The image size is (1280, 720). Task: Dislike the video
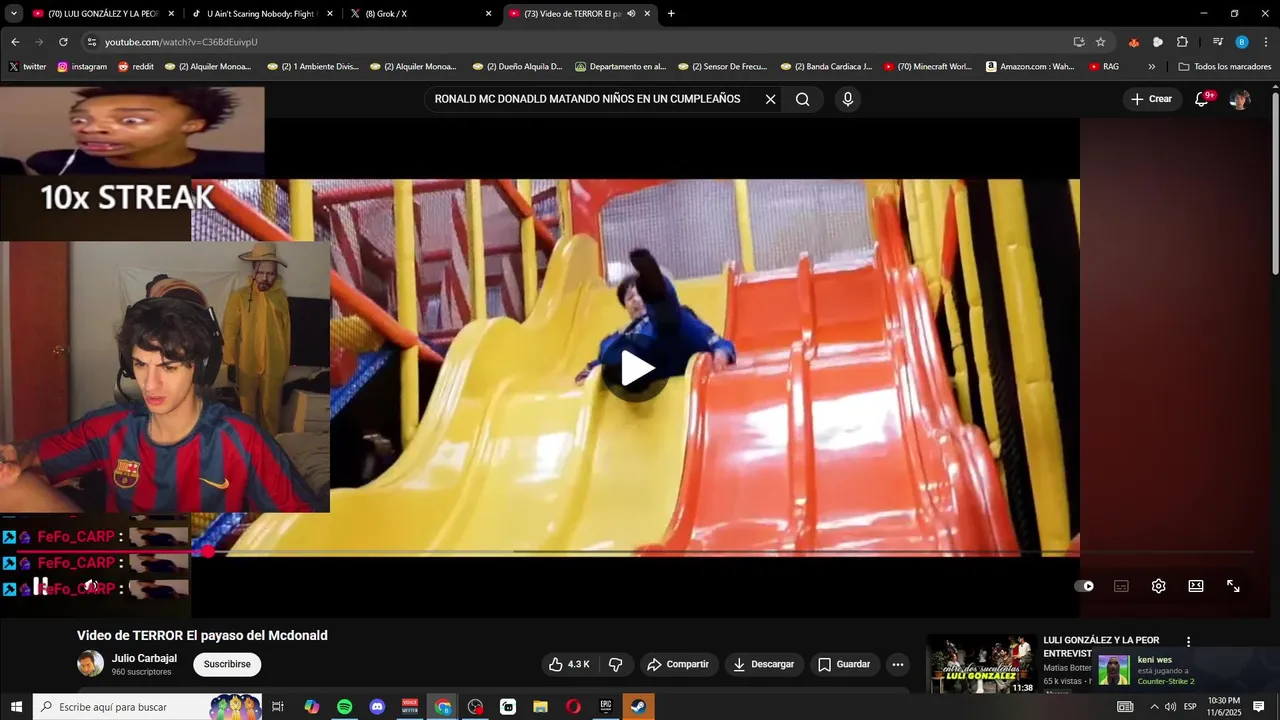[616, 664]
